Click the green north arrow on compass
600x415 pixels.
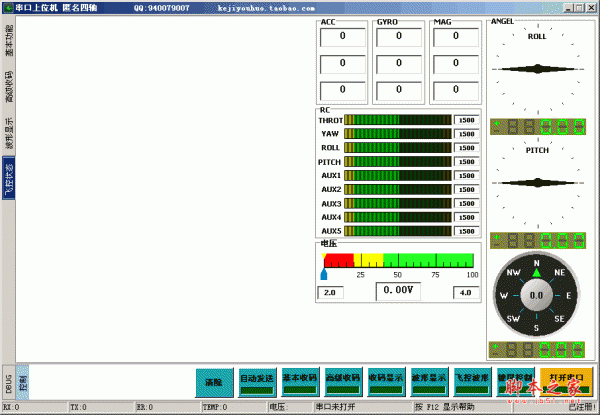coord(536,272)
